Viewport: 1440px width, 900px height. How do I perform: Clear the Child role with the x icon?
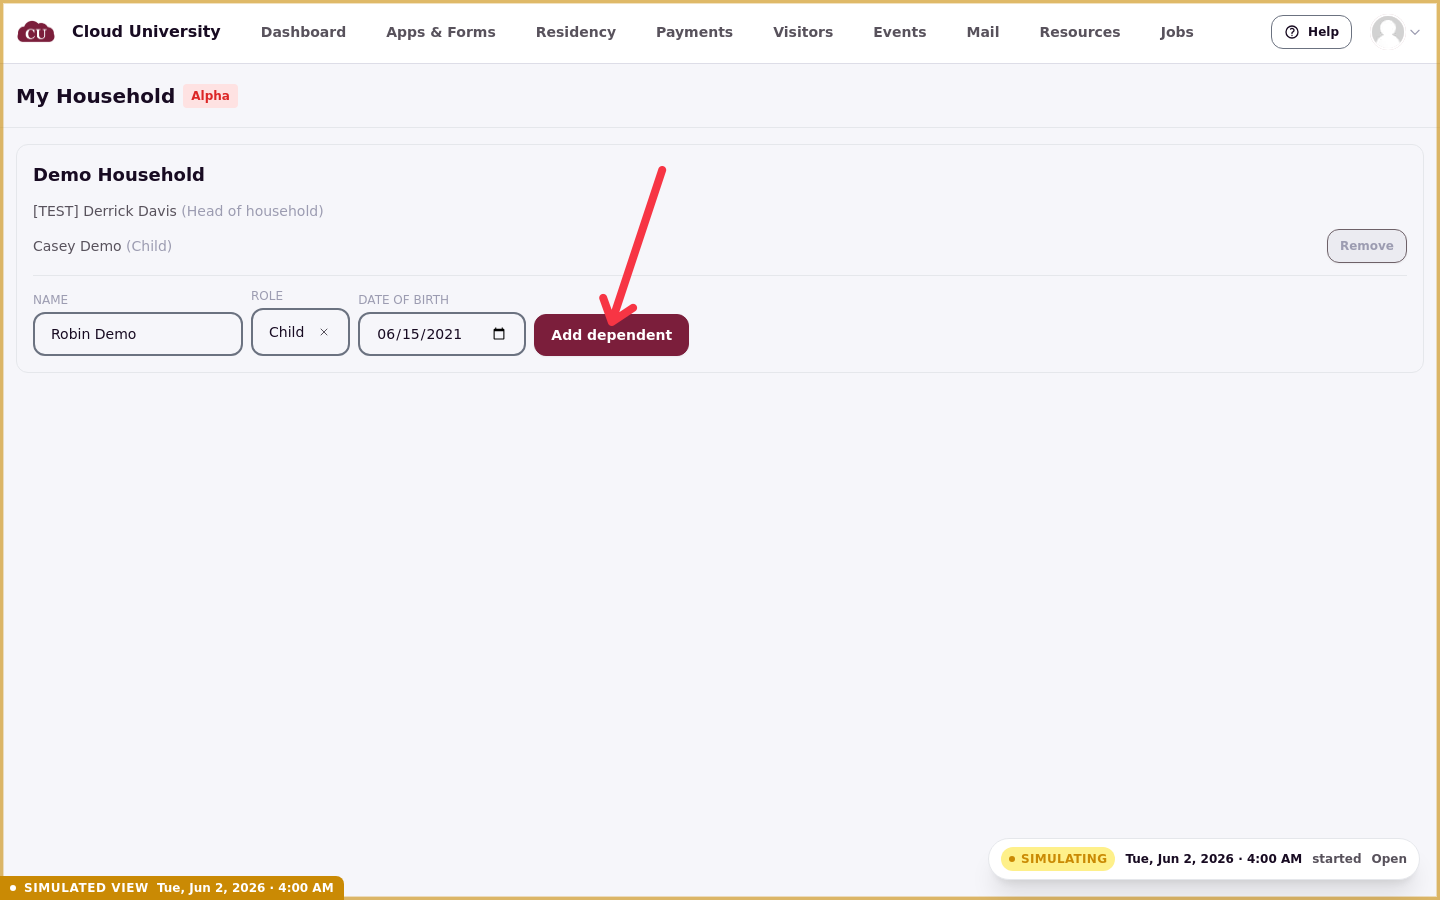point(324,332)
